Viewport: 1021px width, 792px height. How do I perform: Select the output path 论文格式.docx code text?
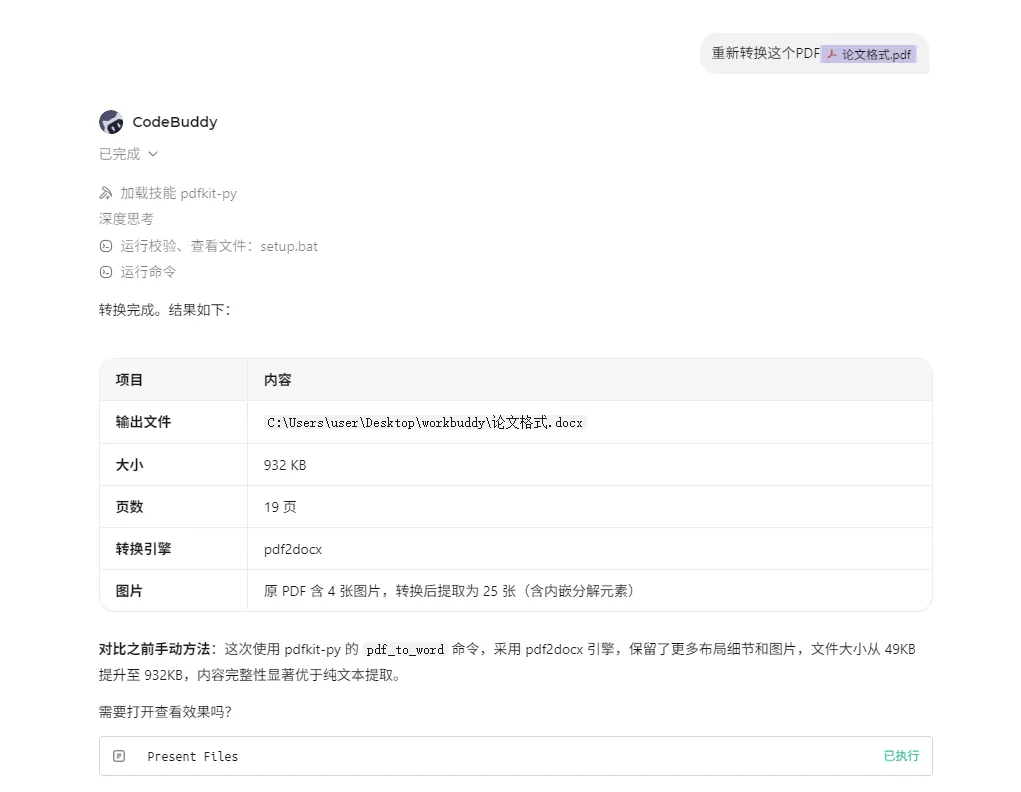[x=425, y=423]
